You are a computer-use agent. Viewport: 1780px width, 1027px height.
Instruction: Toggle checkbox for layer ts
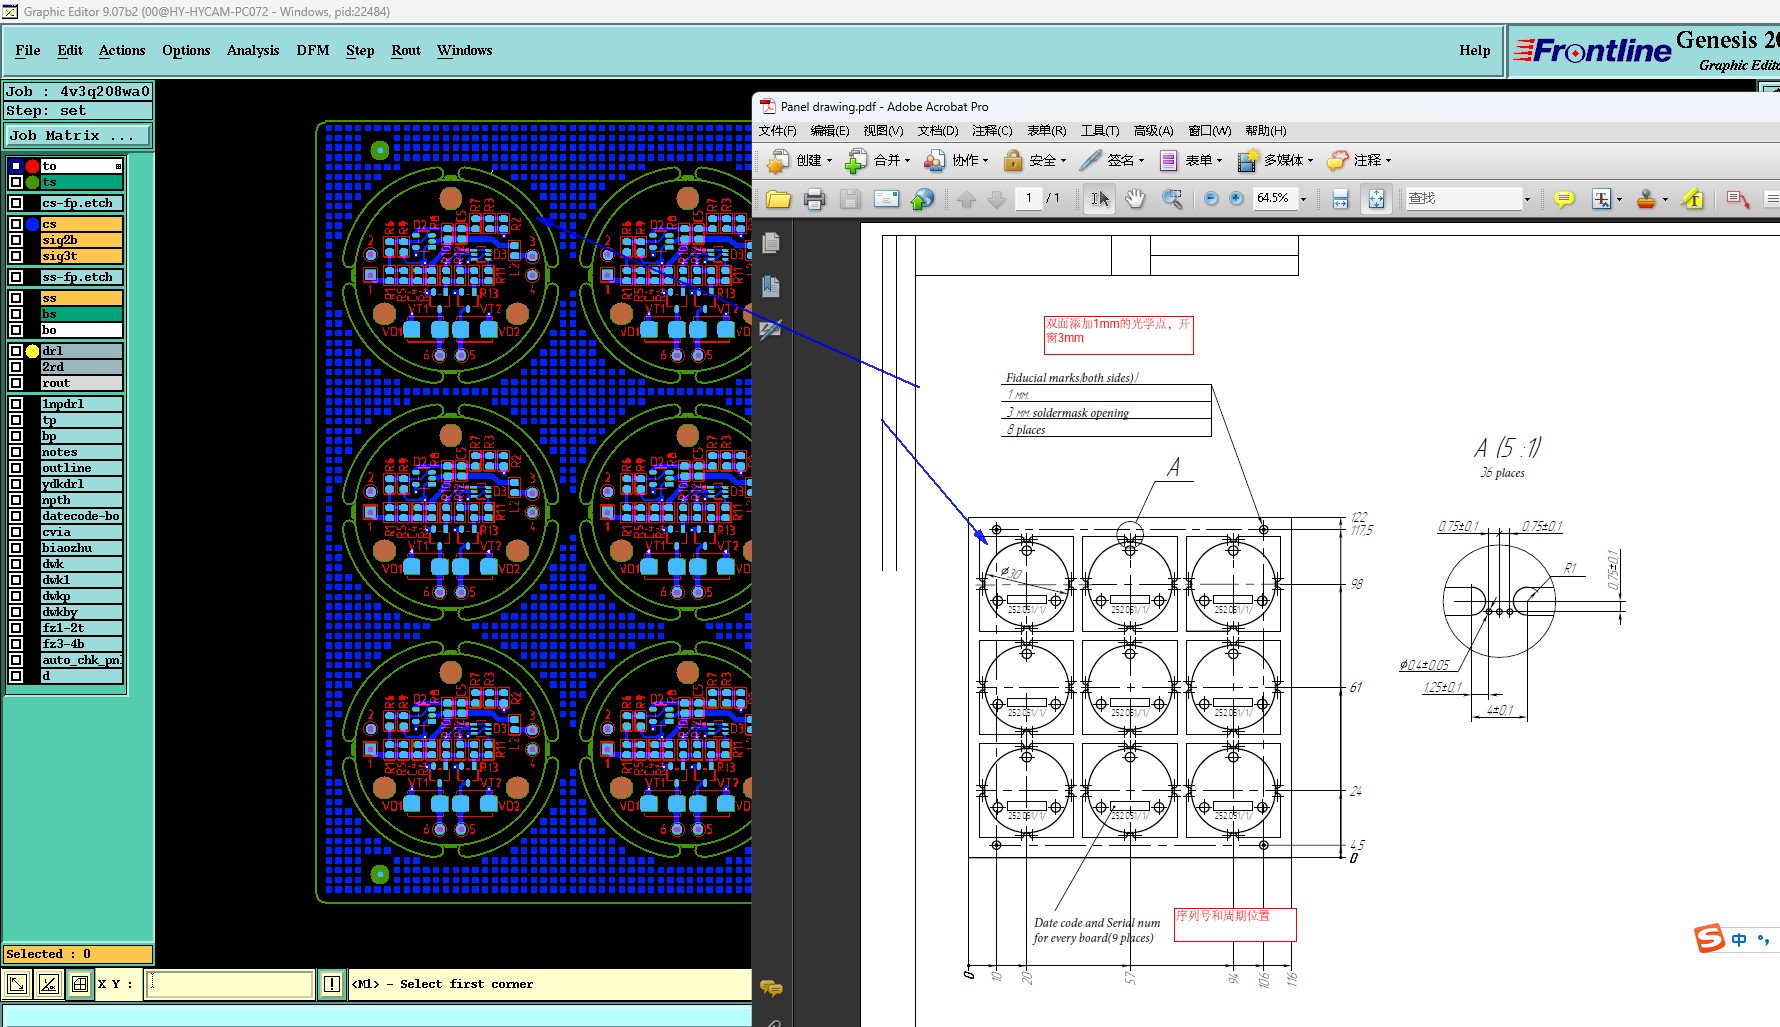point(16,182)
